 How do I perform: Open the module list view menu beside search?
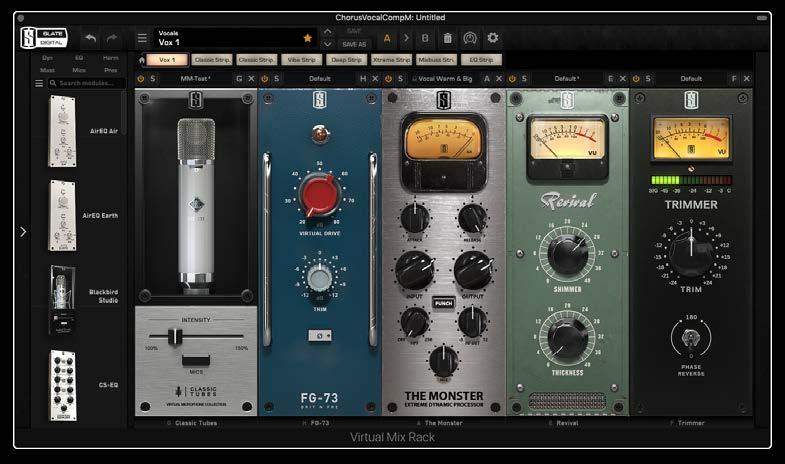click(x=39, y=83)
